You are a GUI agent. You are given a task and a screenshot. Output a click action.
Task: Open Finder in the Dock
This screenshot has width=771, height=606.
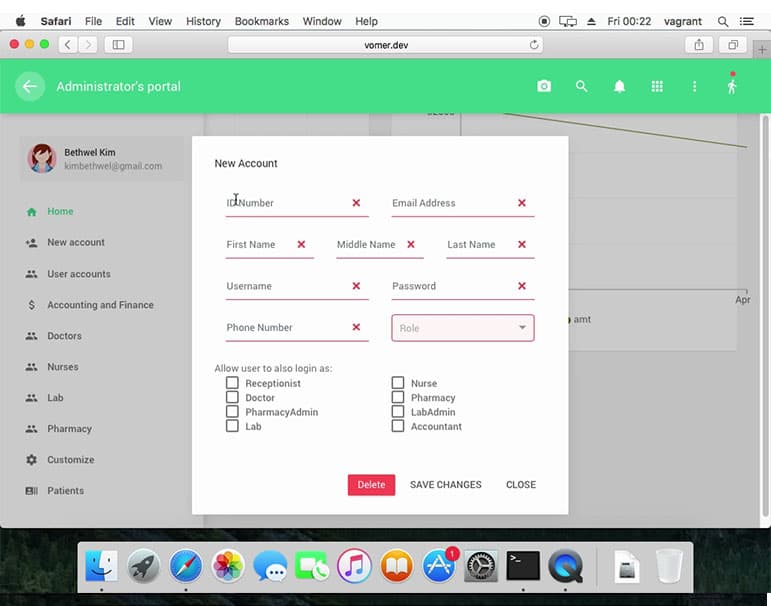point(101,566)
